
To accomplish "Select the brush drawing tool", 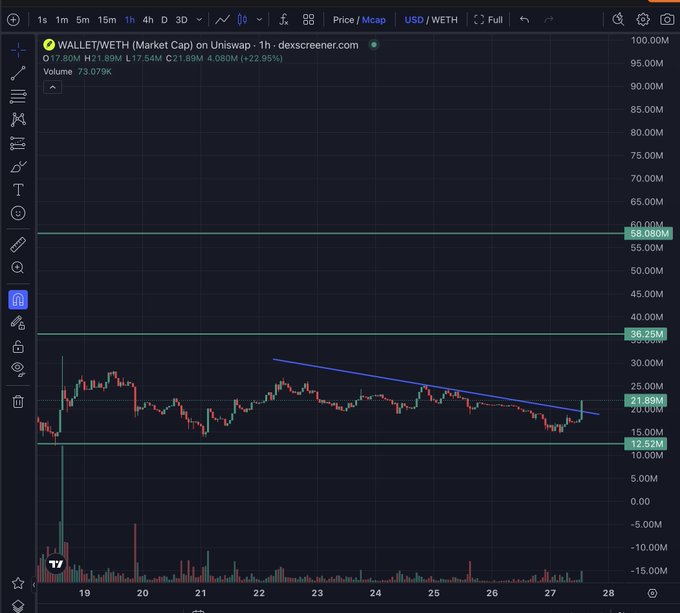I will pyautogui.click(x=18, y=166).
